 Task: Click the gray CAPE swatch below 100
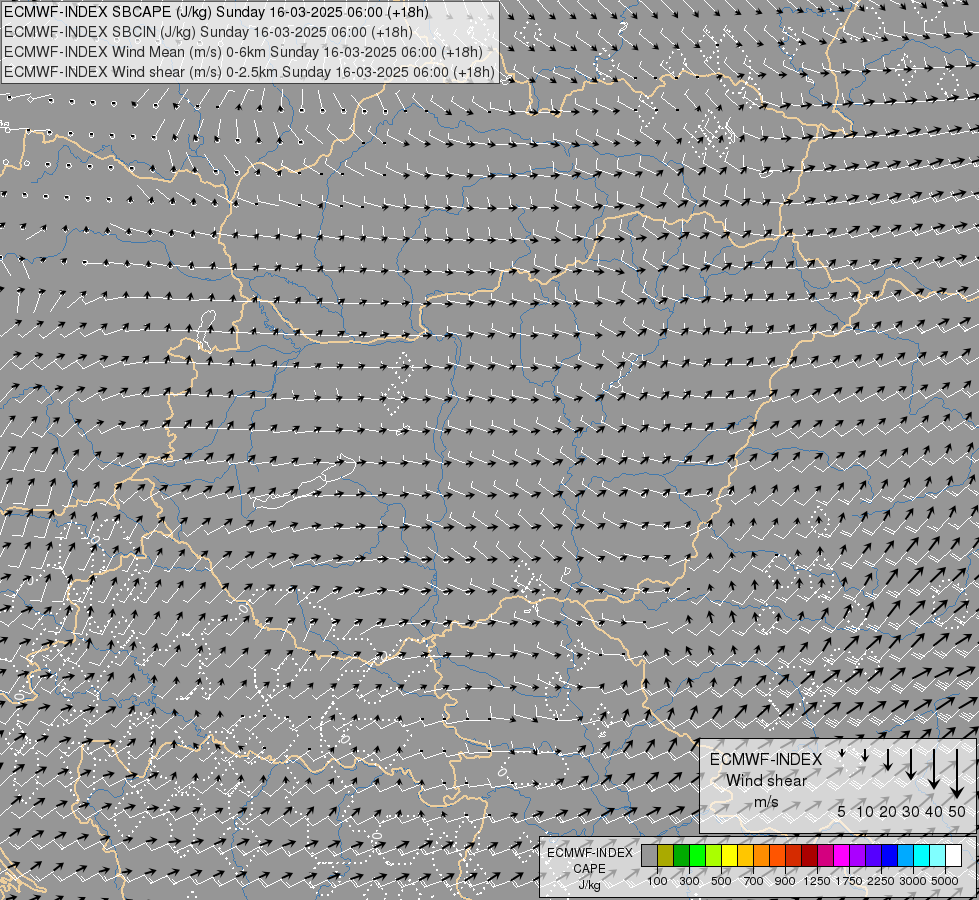(x=650, y=855)
